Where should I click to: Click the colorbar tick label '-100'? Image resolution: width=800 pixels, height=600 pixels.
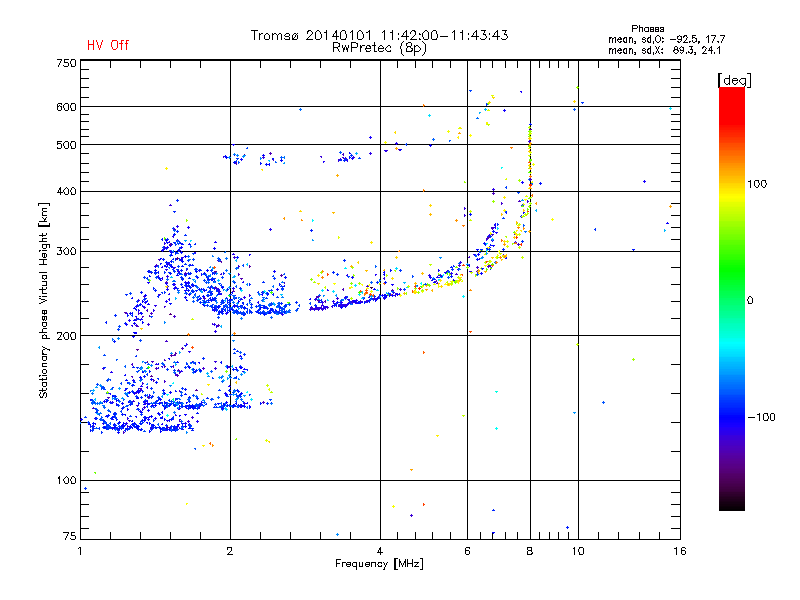coord(761,417)
